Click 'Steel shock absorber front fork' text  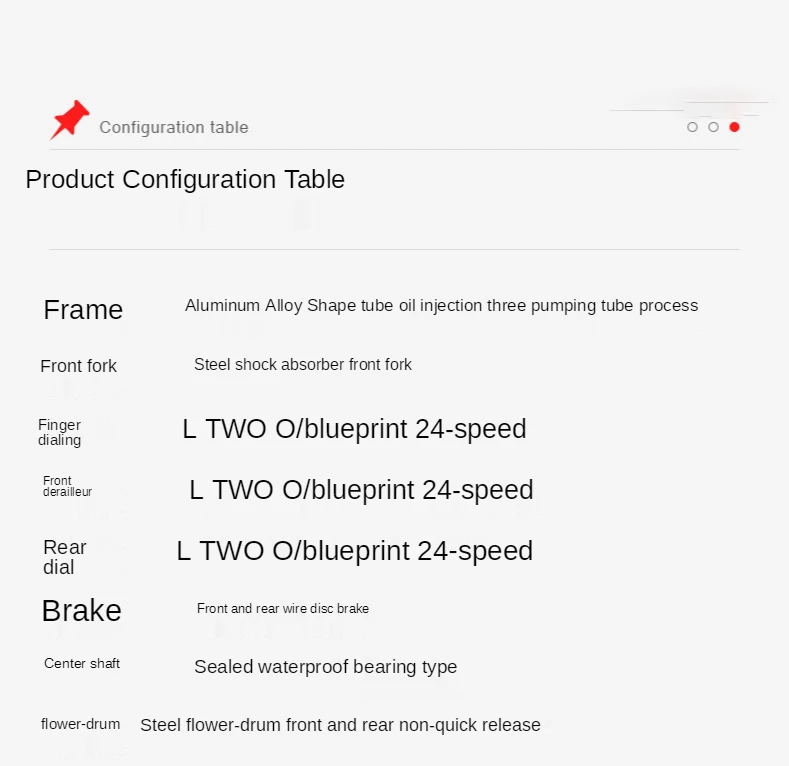coord(303,365)
